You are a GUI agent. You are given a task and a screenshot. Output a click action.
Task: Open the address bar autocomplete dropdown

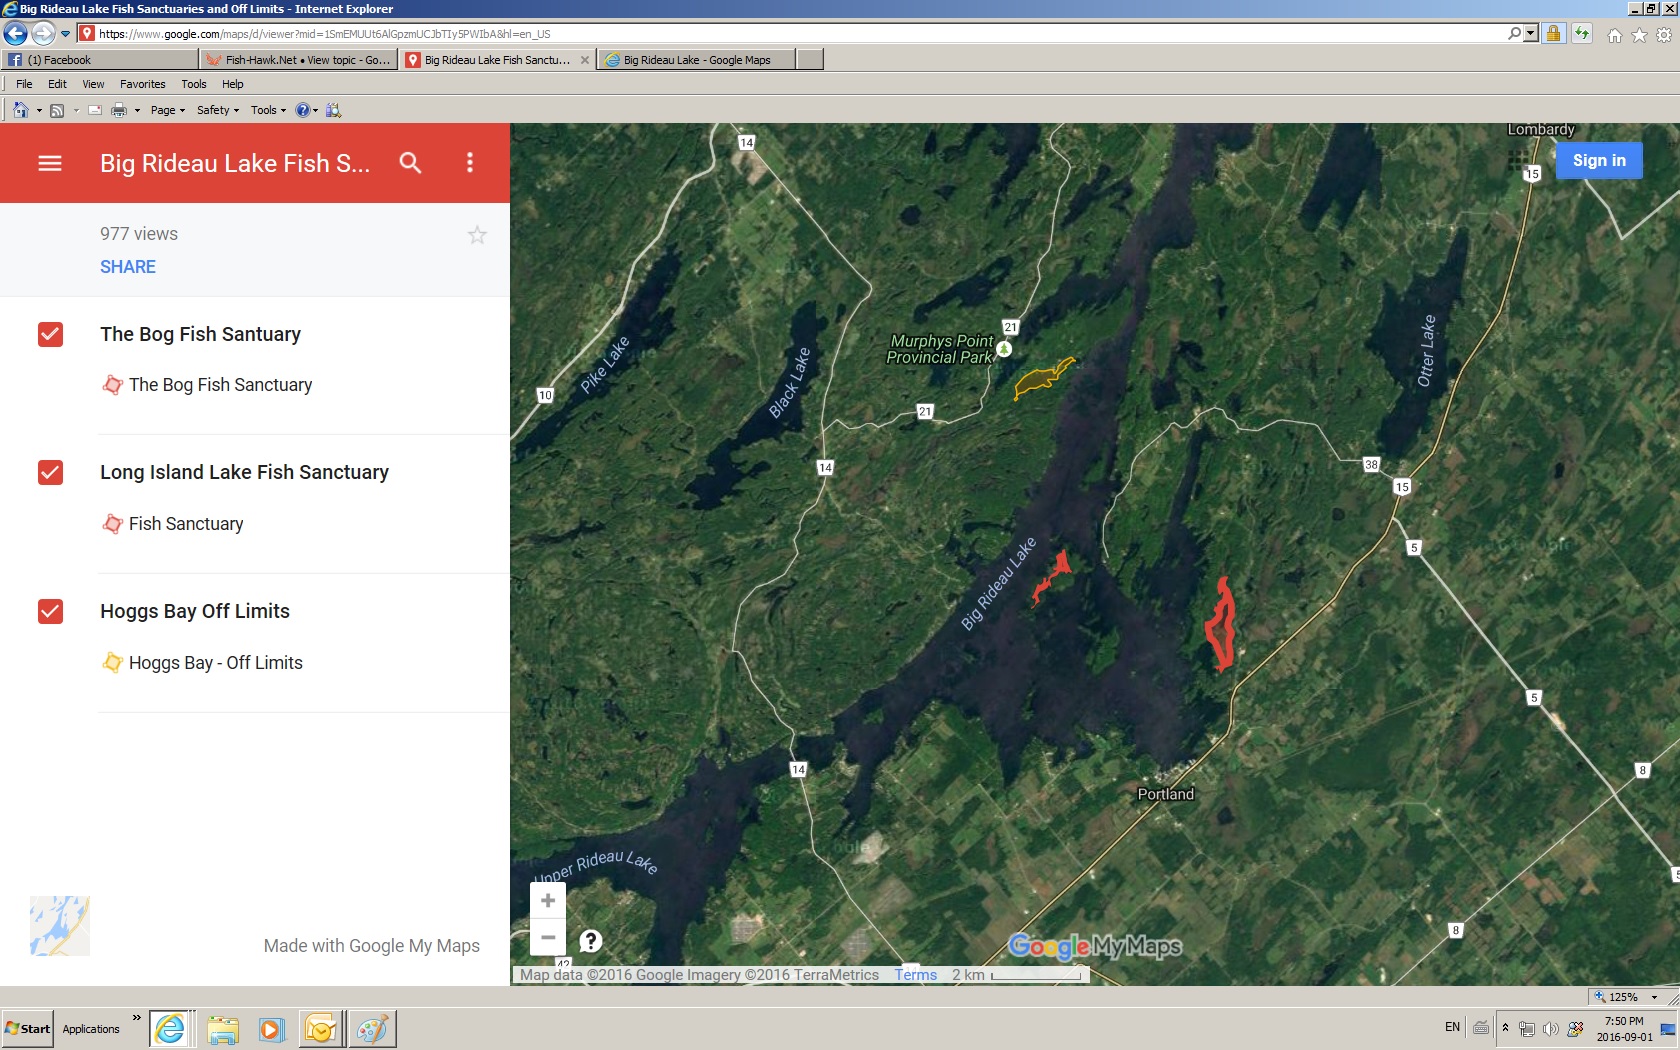[x=1530, y=33]
